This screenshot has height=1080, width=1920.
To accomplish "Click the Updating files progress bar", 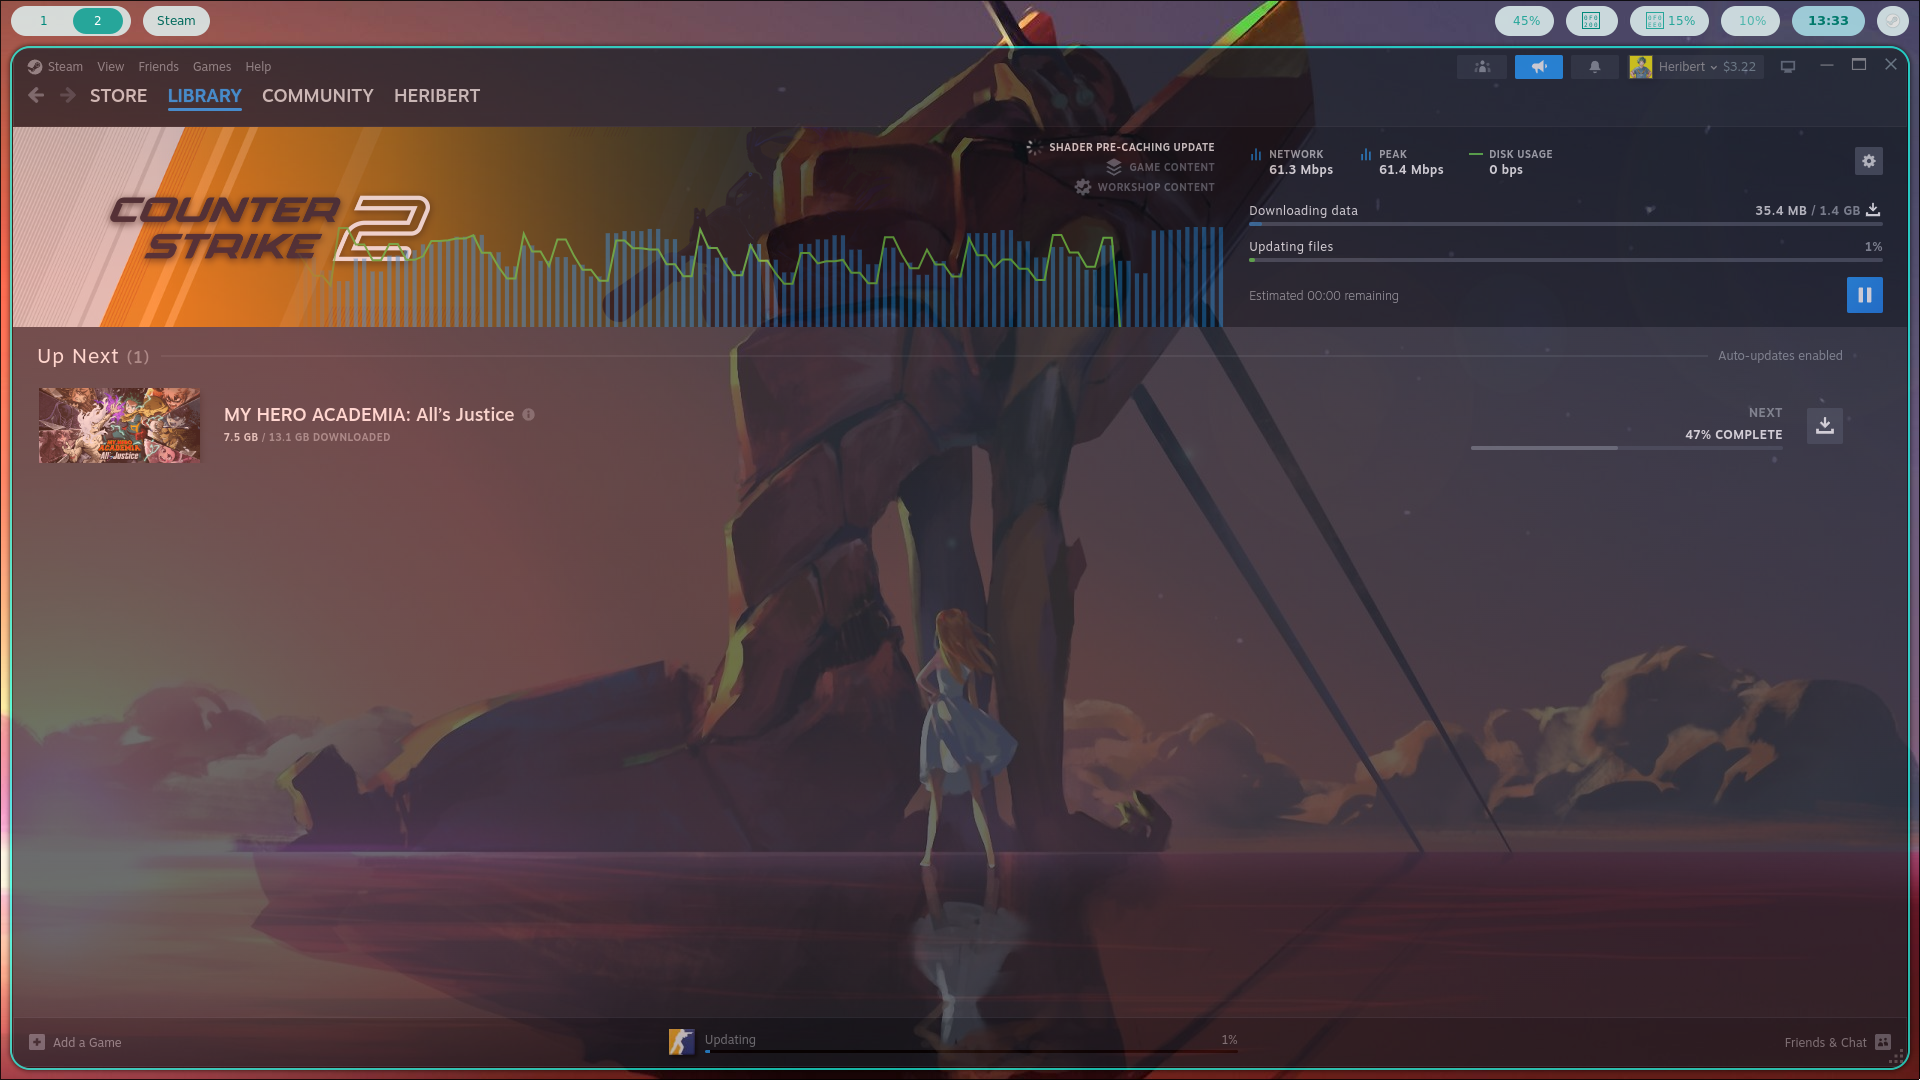I will [1566, 260].
